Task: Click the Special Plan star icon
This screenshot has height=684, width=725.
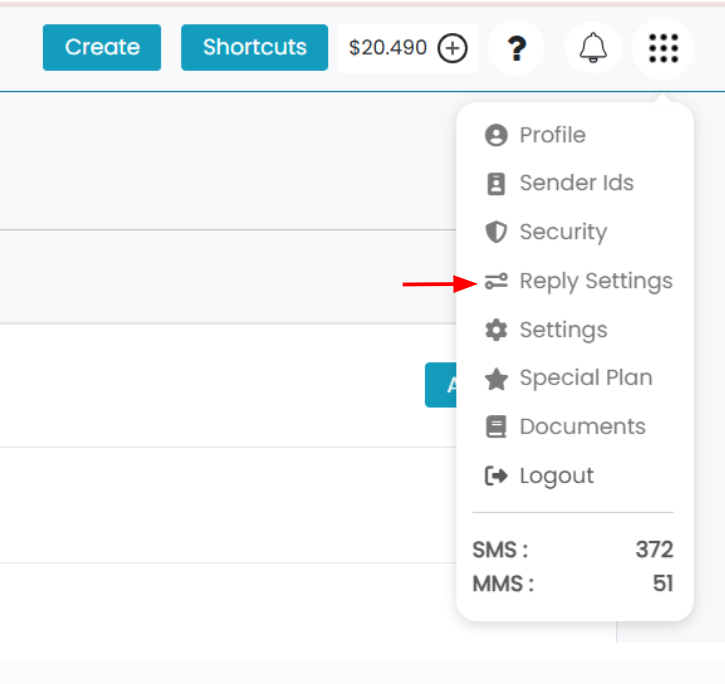Action: click(496, 379)
